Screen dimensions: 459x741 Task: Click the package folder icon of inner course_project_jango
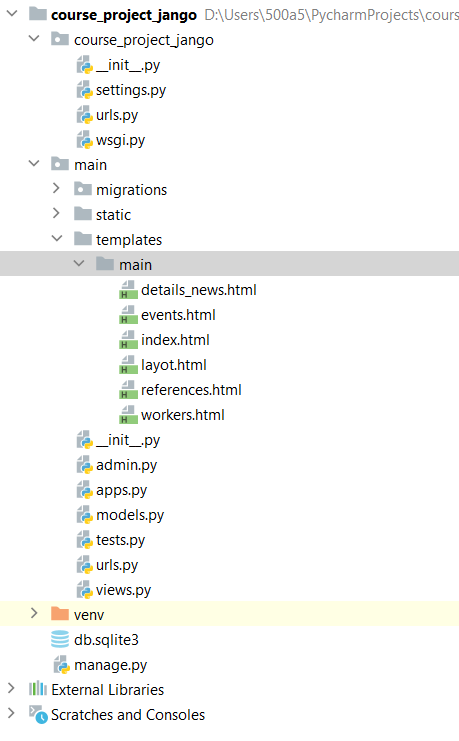60,39
